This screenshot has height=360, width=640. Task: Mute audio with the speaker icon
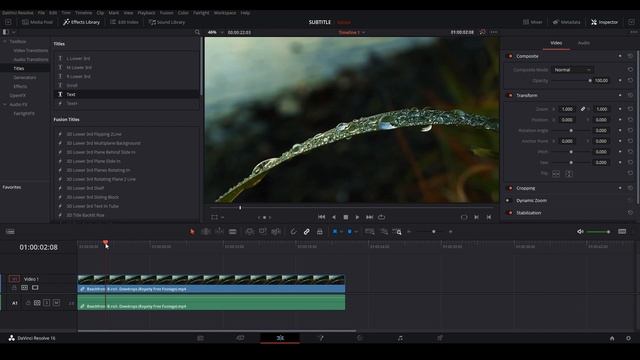coord(580,232)
